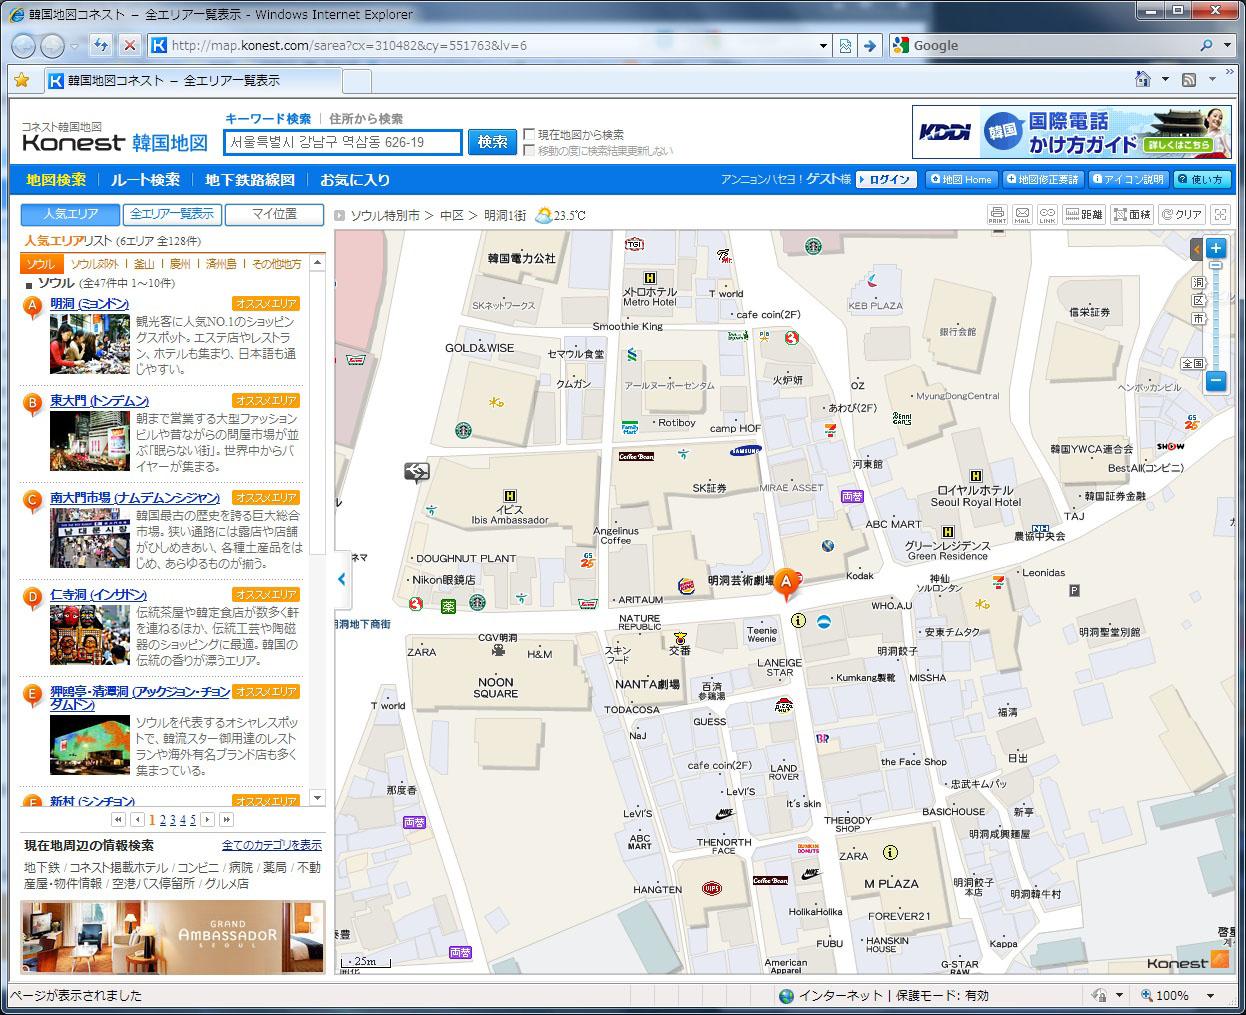Click the orange A marker on map

786,584
